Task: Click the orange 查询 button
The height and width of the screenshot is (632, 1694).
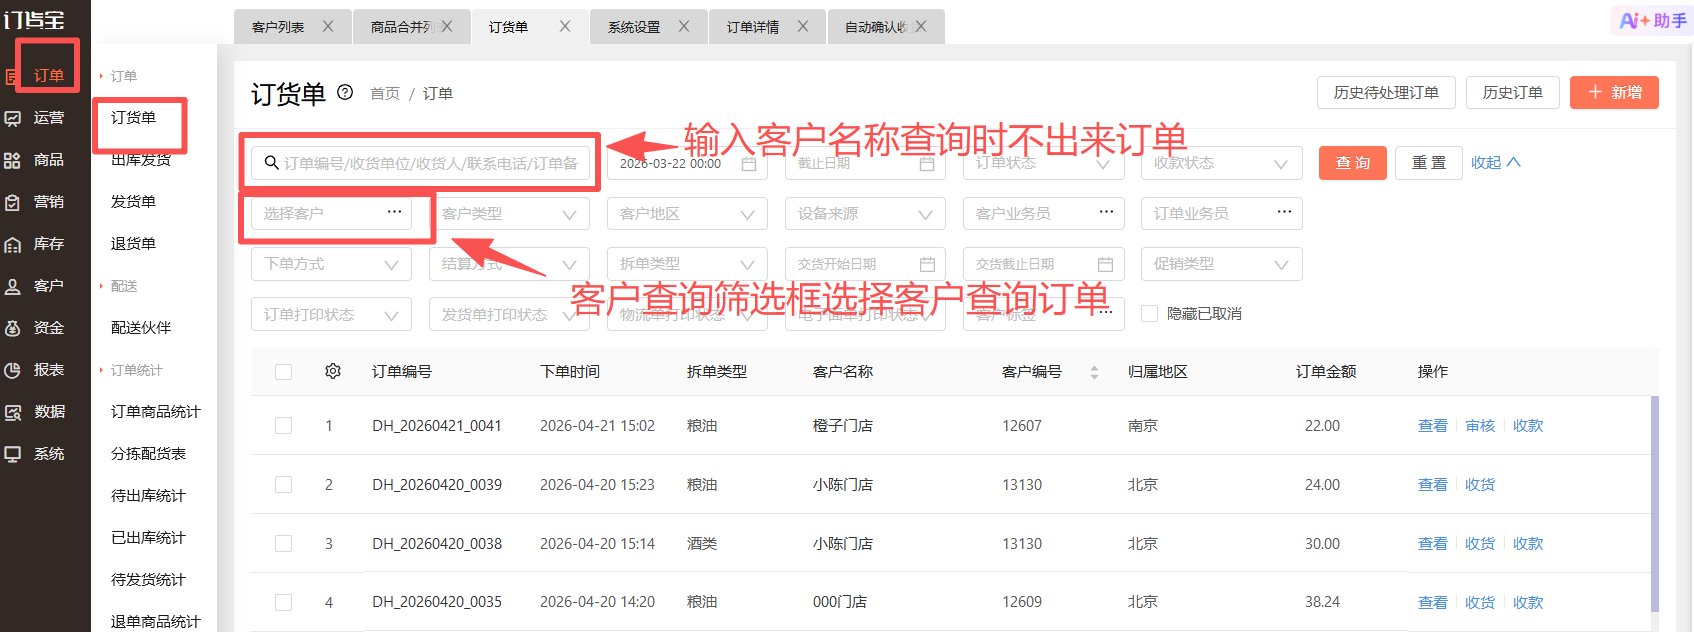Action: 1353,163
